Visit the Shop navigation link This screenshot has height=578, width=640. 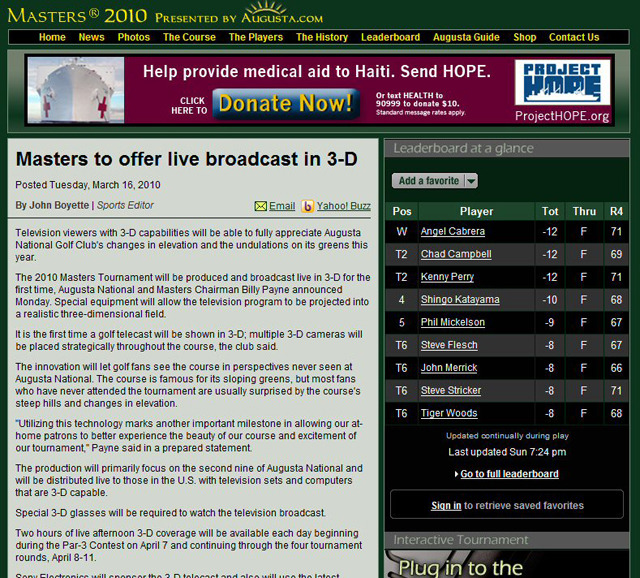pos(524,37)
